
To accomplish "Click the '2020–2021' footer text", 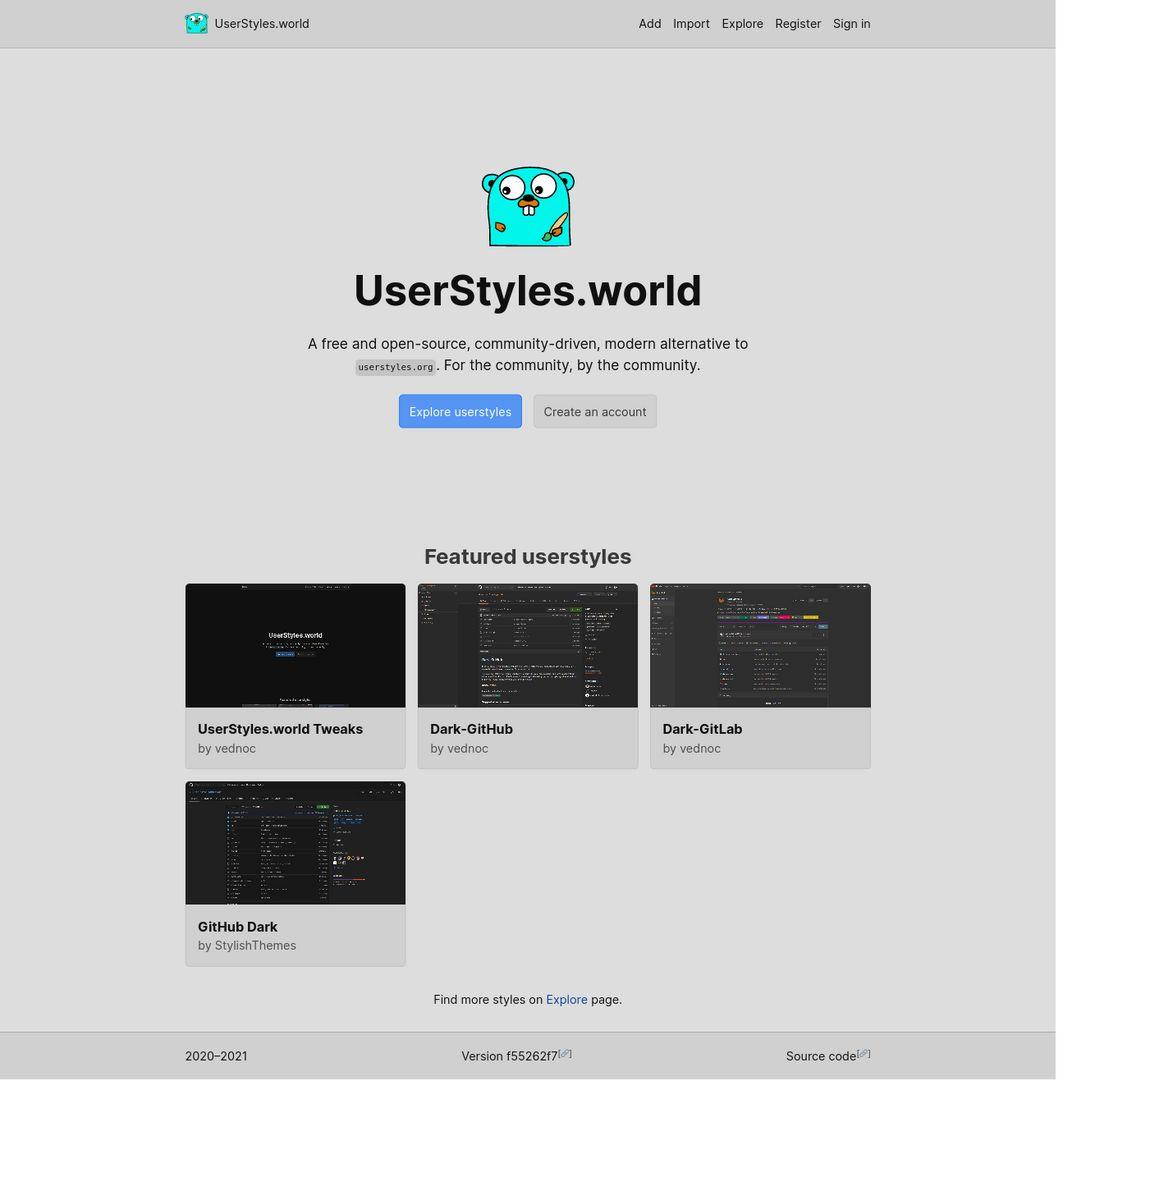I will pyautogui.click(x=216, y=1056).
